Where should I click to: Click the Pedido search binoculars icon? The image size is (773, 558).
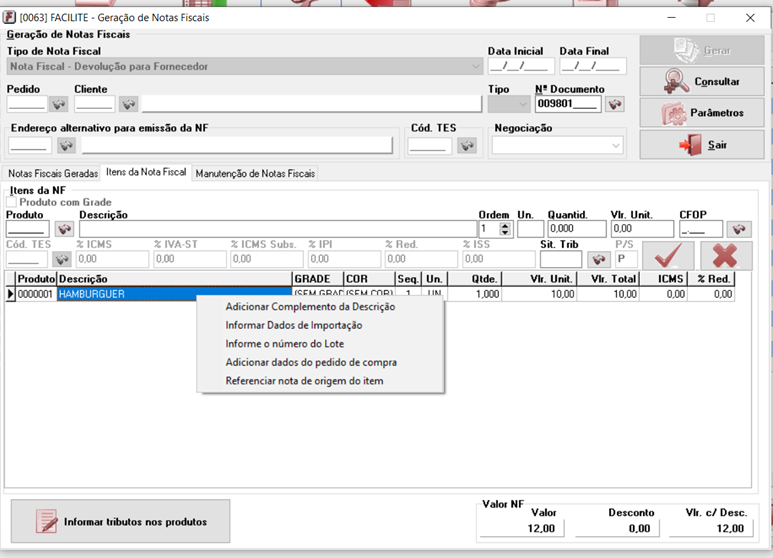pyautogui.click(x=59, y=104)
